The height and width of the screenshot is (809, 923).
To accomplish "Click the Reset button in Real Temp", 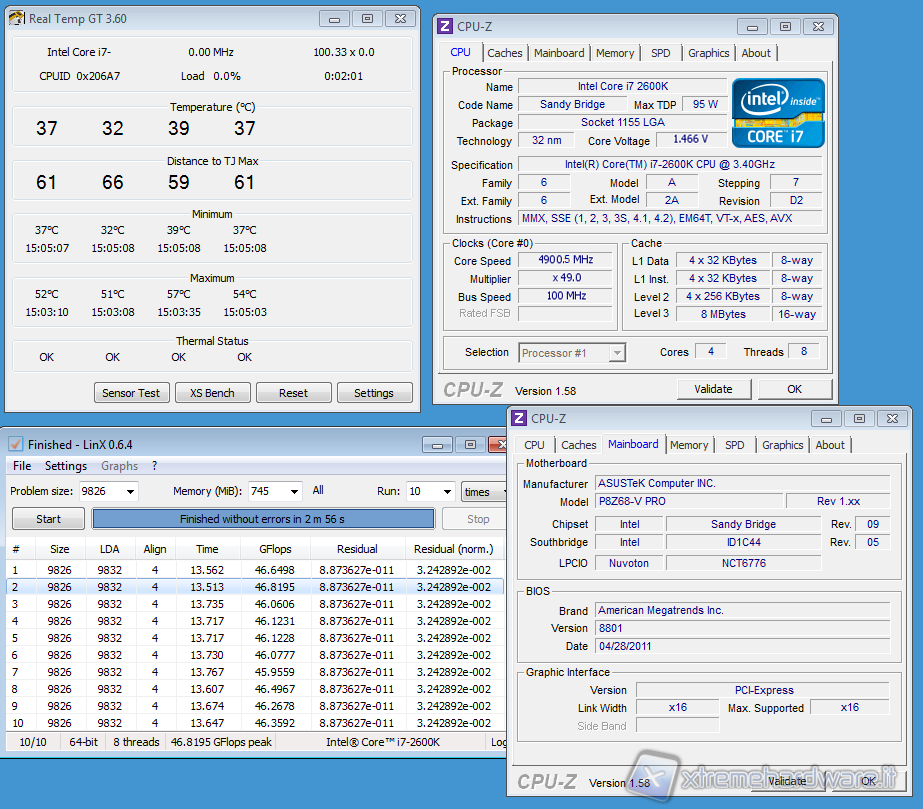I will 293,393.
